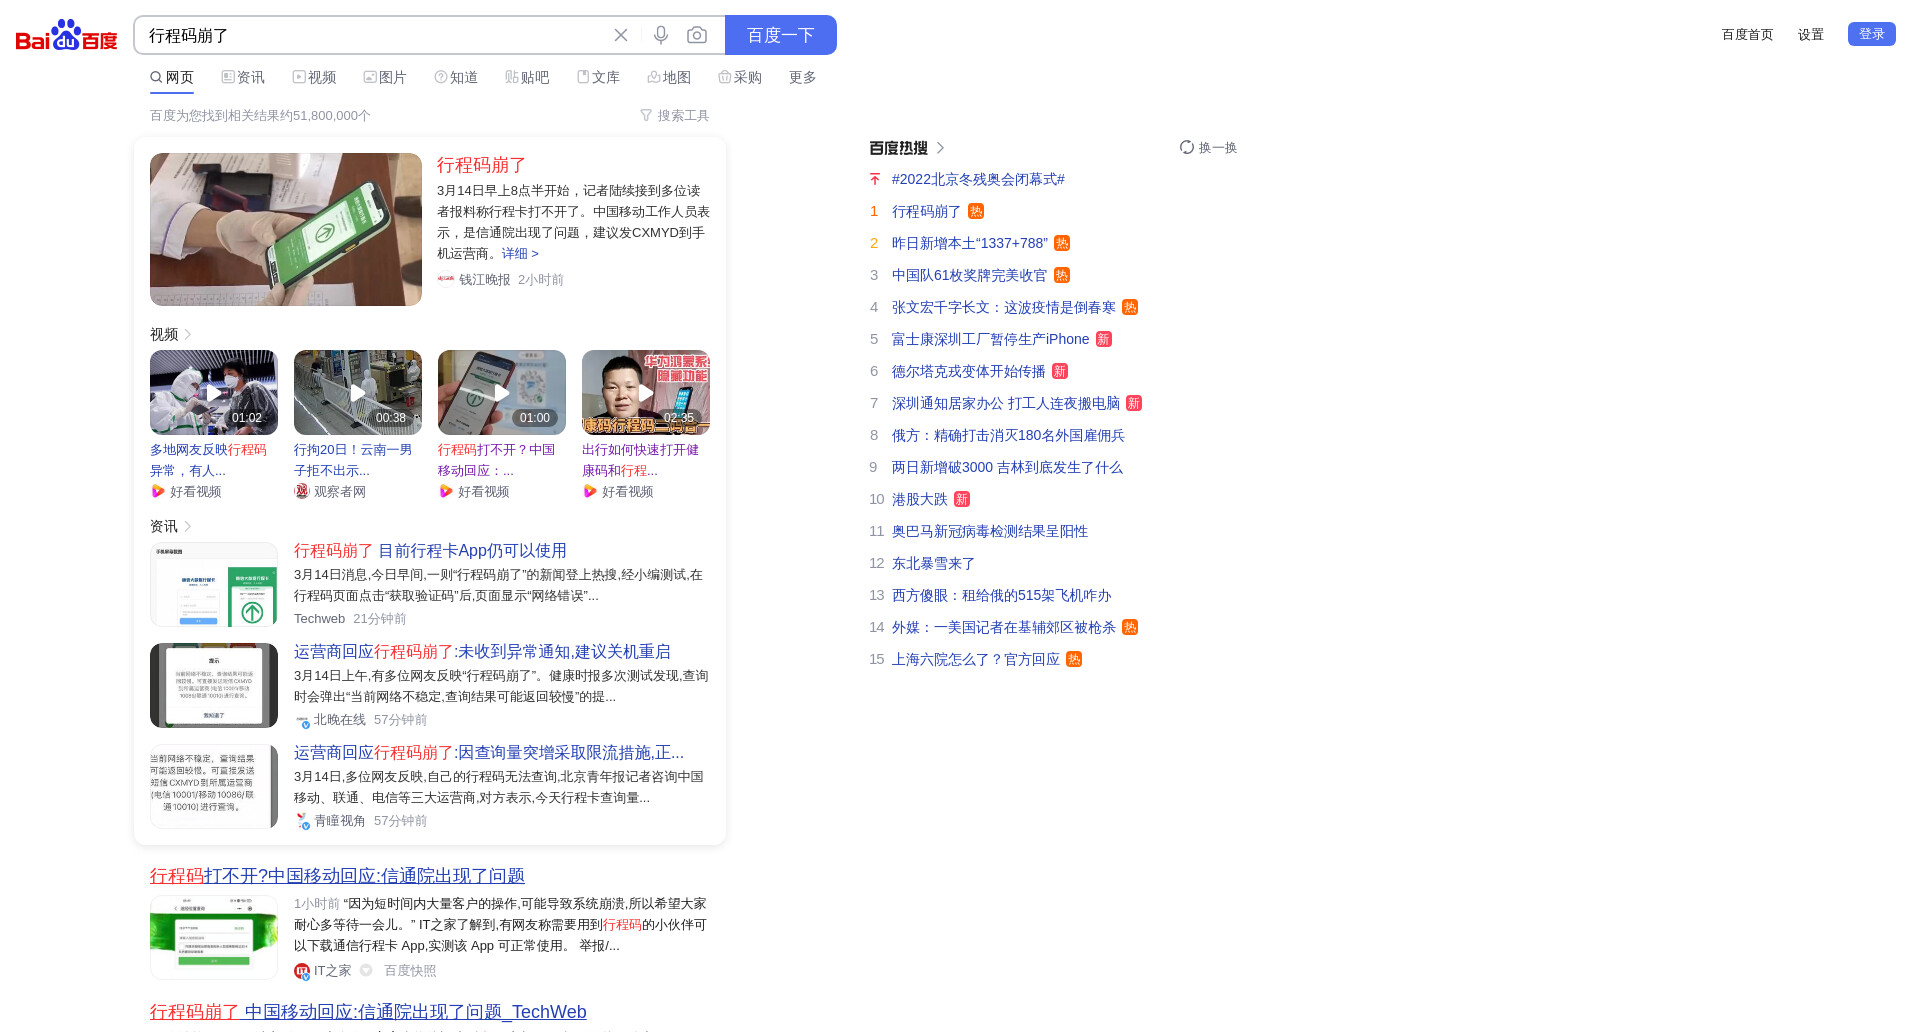The image size is (1920, 1032).
Task: Refresh hot searches with 换一换
Action: point(1208,148)
